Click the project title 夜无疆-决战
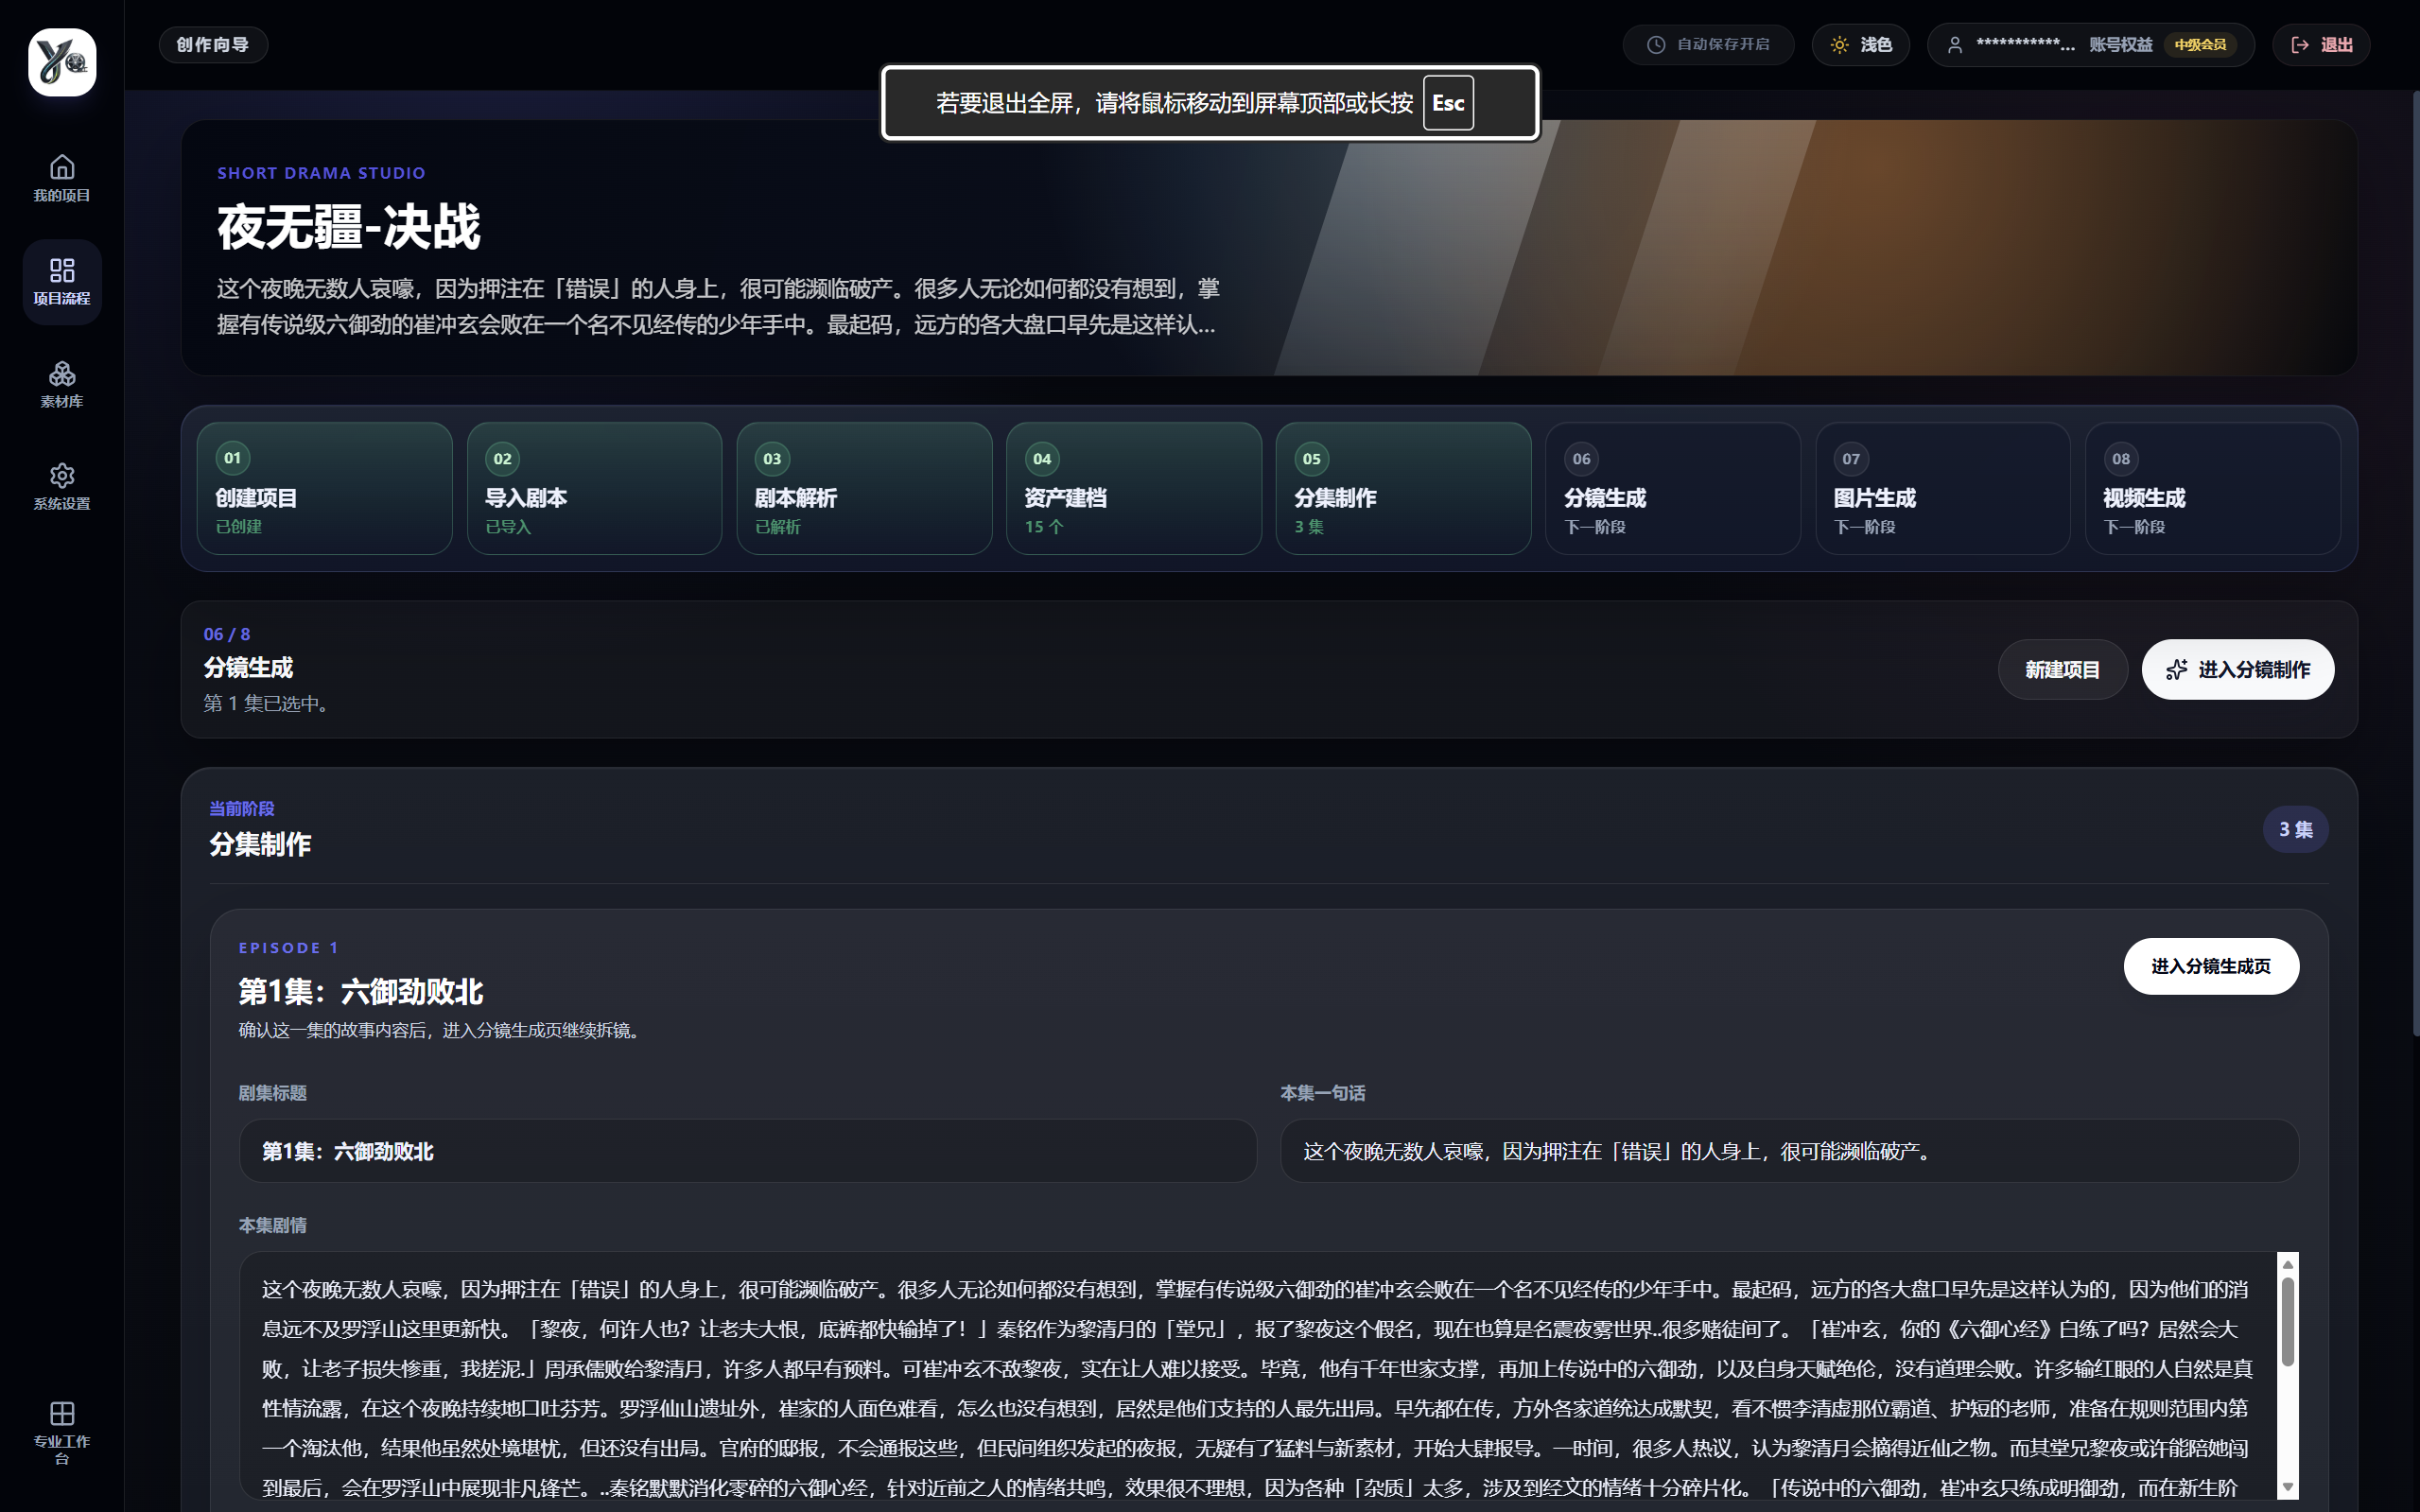The height and width of the screenshot is (1512, 2420). pos(349,227)
